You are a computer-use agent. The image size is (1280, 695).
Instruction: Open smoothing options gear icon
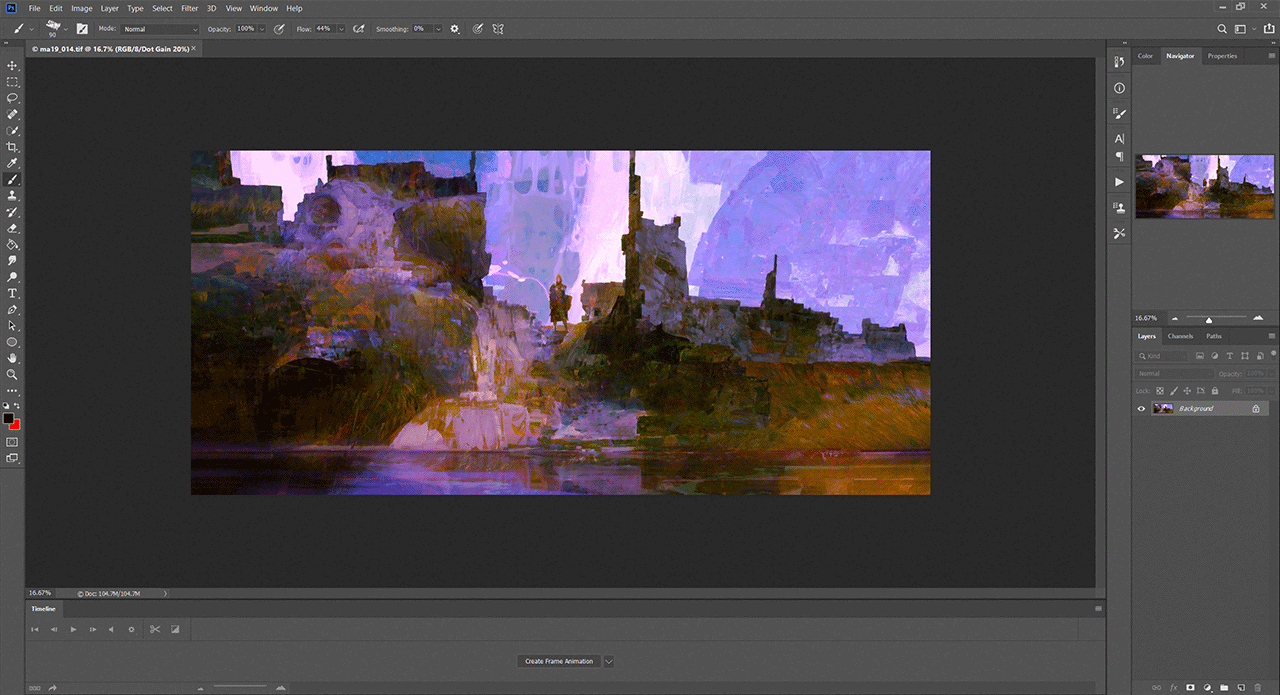tap(455, 29)
